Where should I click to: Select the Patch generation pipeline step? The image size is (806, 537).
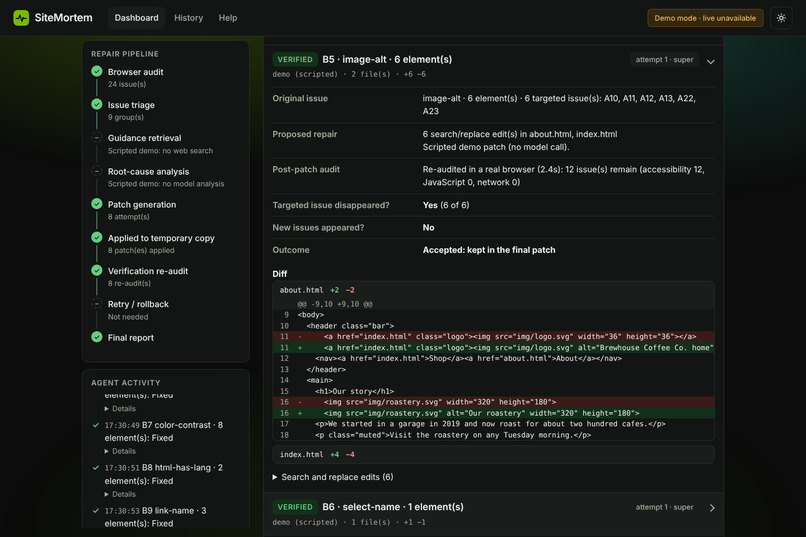tap(166, 210)
